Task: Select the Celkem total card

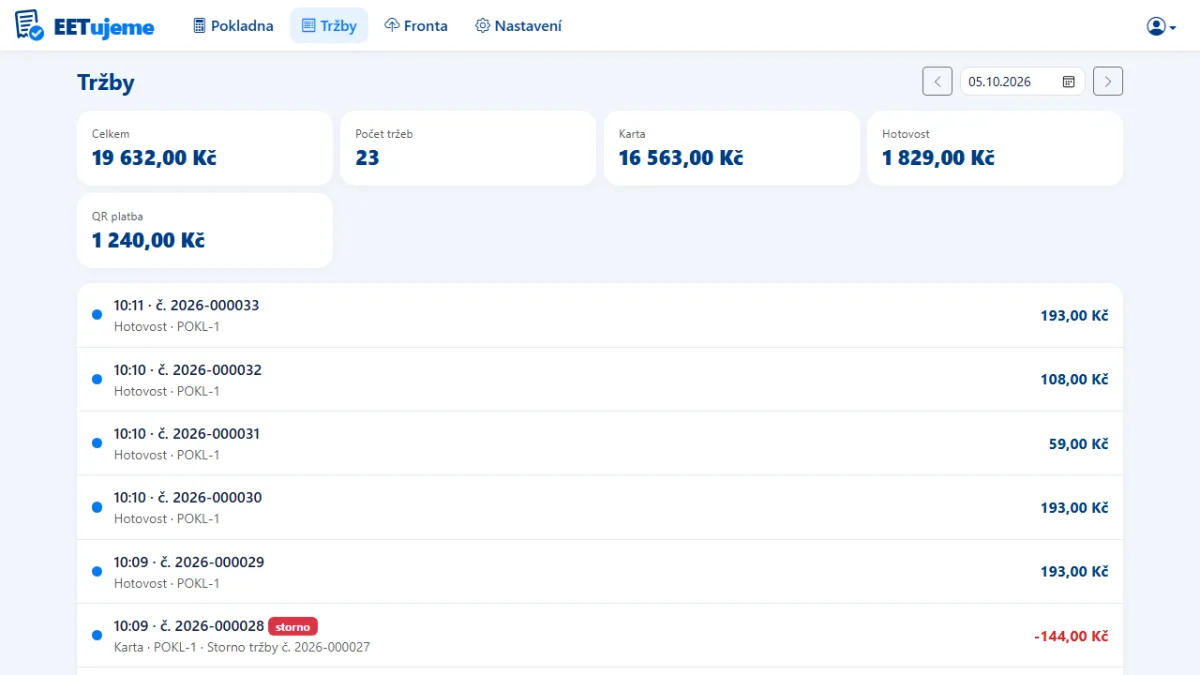Action: pyautogui.click(x=205, y=148)
